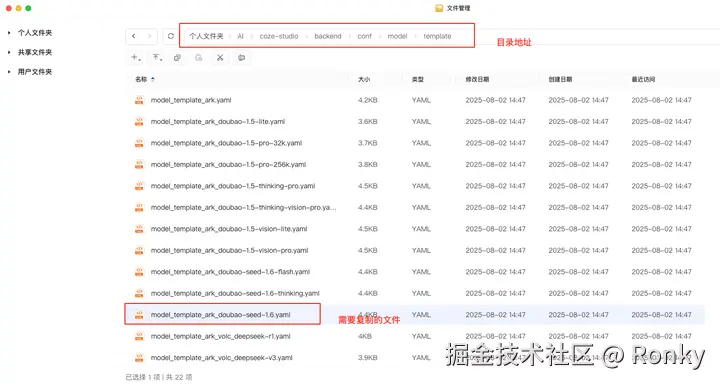Sort by the 名称 column header
This screenshot has width=720, height=384.
pyautogui.click(x=141, y=79)
